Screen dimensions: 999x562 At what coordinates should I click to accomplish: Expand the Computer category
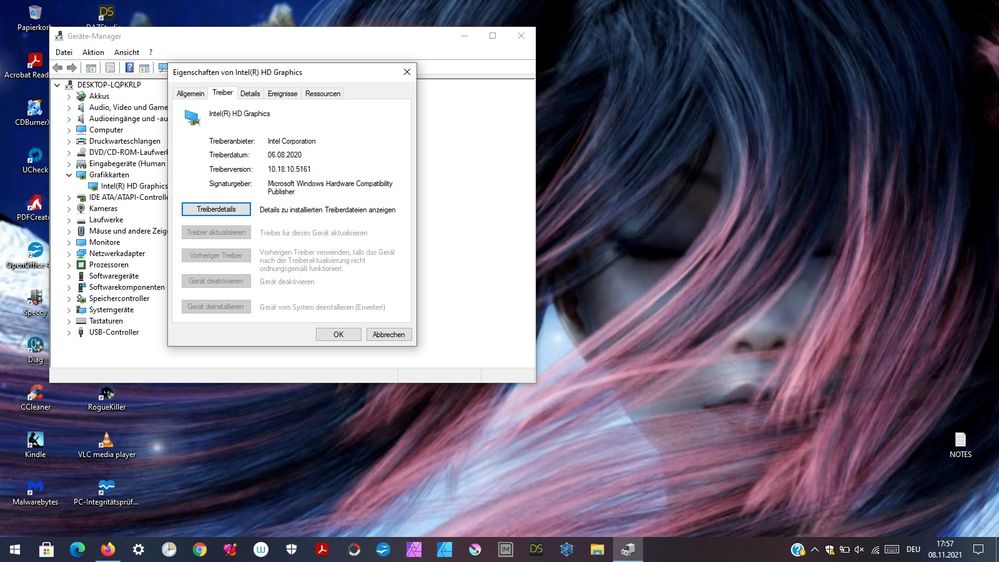coord(69,130)
